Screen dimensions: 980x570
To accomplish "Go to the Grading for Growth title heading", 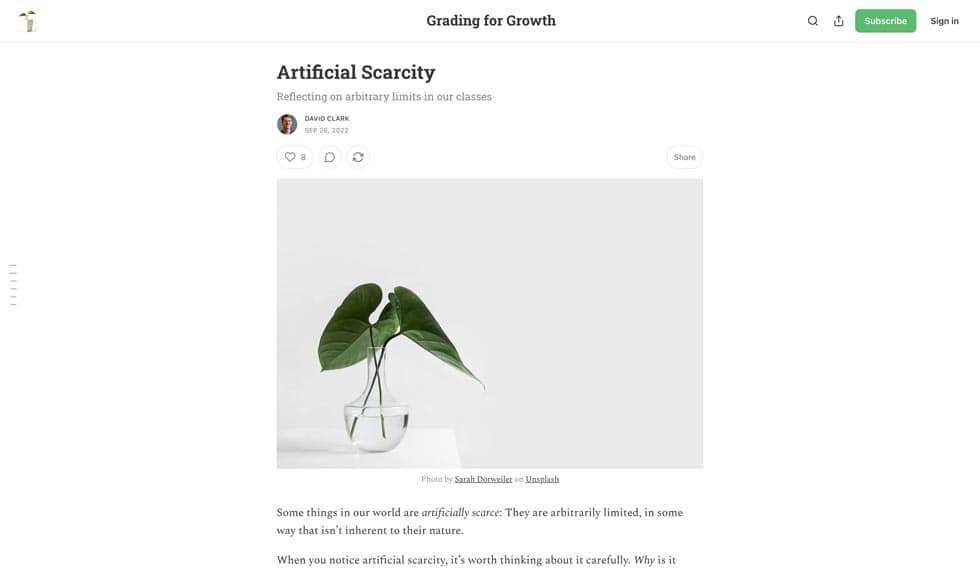I will pyautogui.click(x=491, y=21).
